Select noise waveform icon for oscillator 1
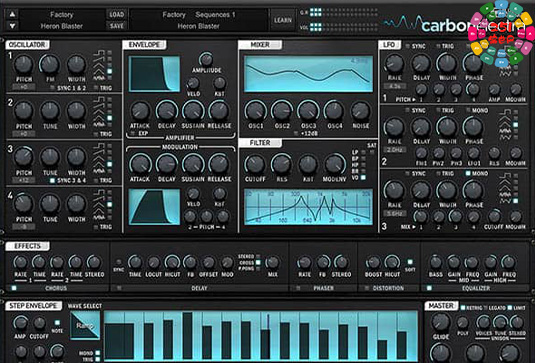This screenshot has width=535, height=363. (x=100, y=78)
